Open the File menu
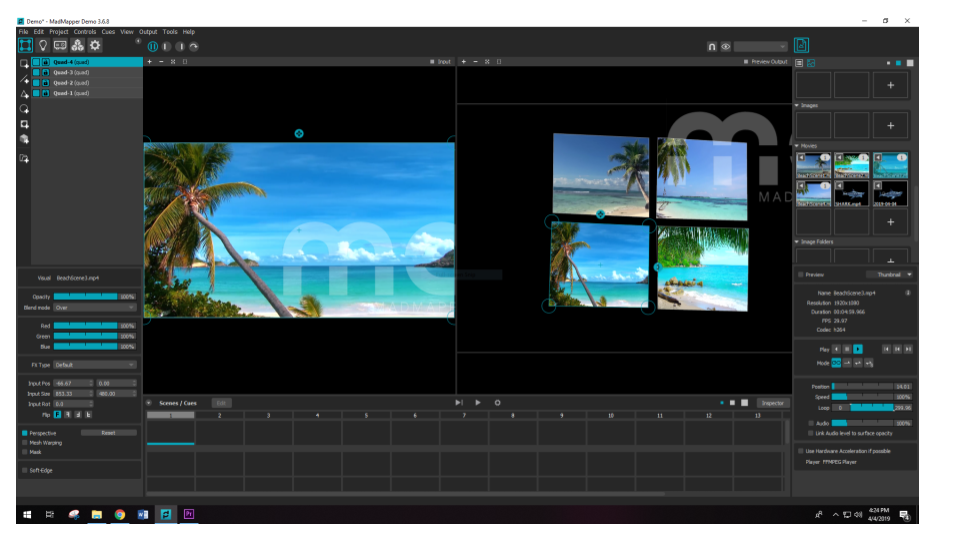Viewport: 960px width, 540px height. (x=23, y=32)
